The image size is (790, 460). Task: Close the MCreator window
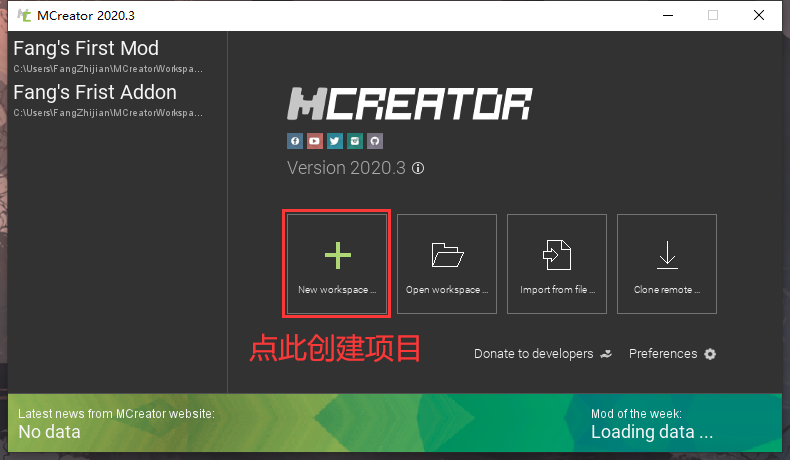point(759,15)
